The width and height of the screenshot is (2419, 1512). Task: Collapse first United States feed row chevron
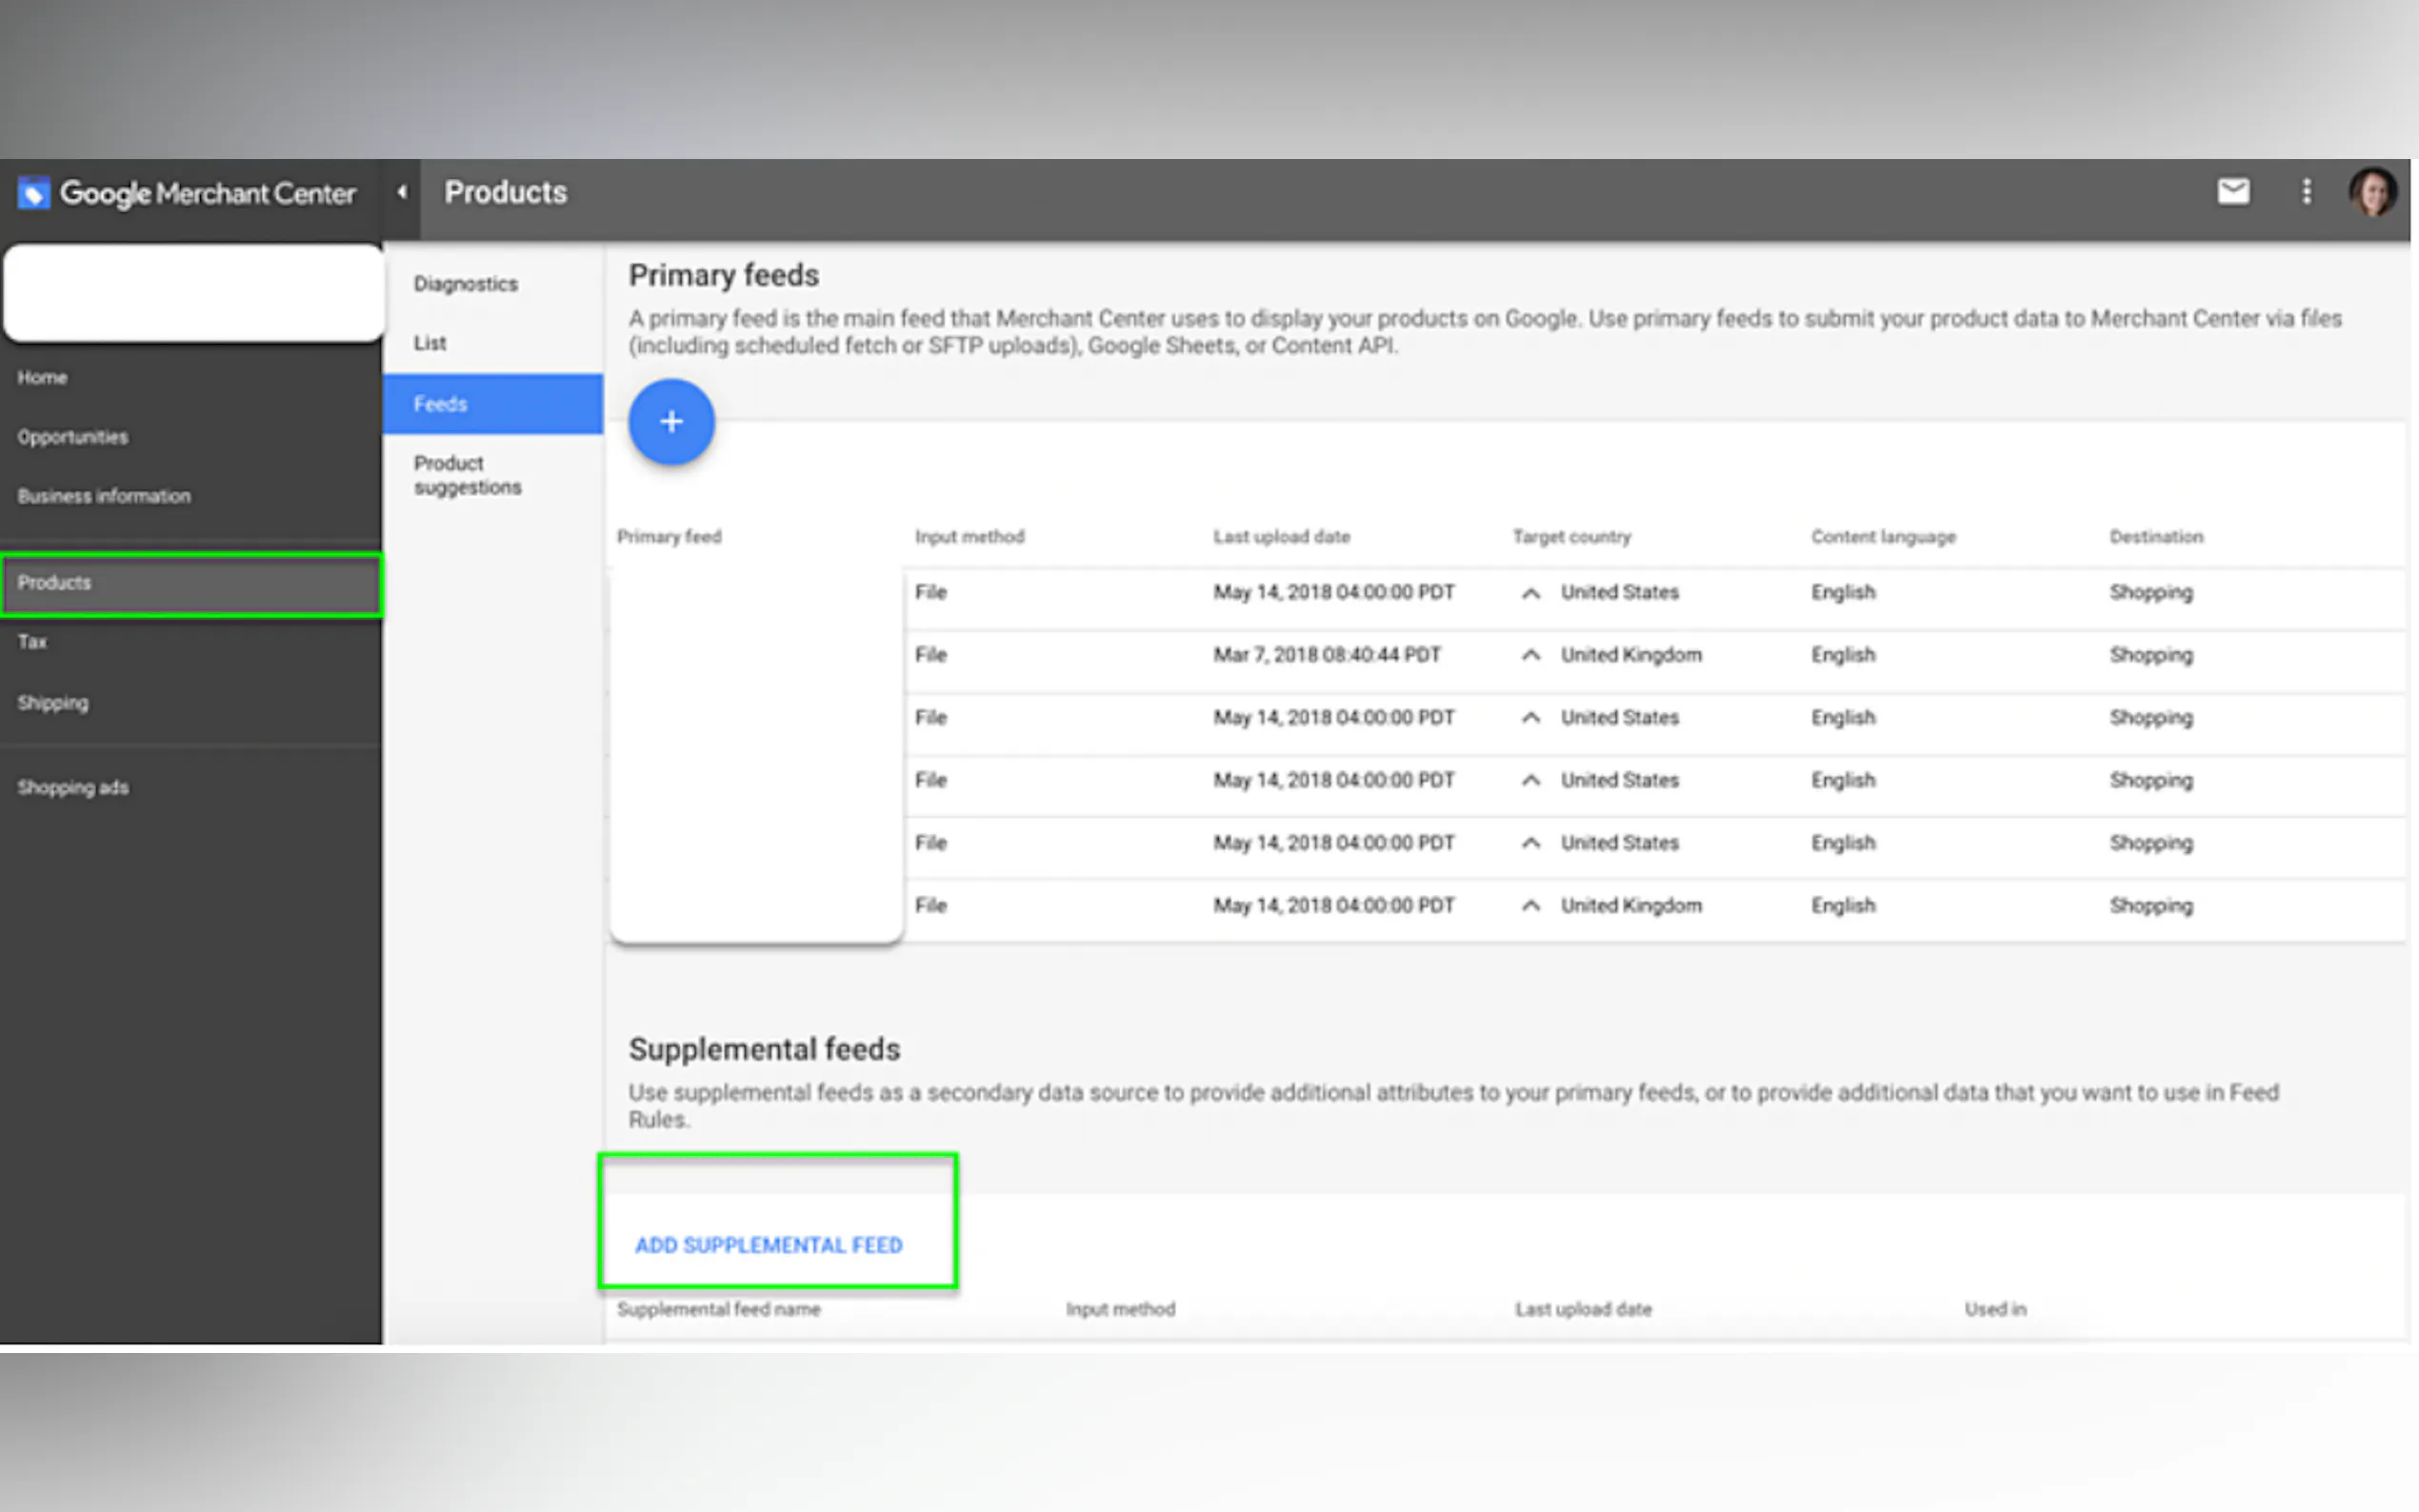click(1530, 593)
